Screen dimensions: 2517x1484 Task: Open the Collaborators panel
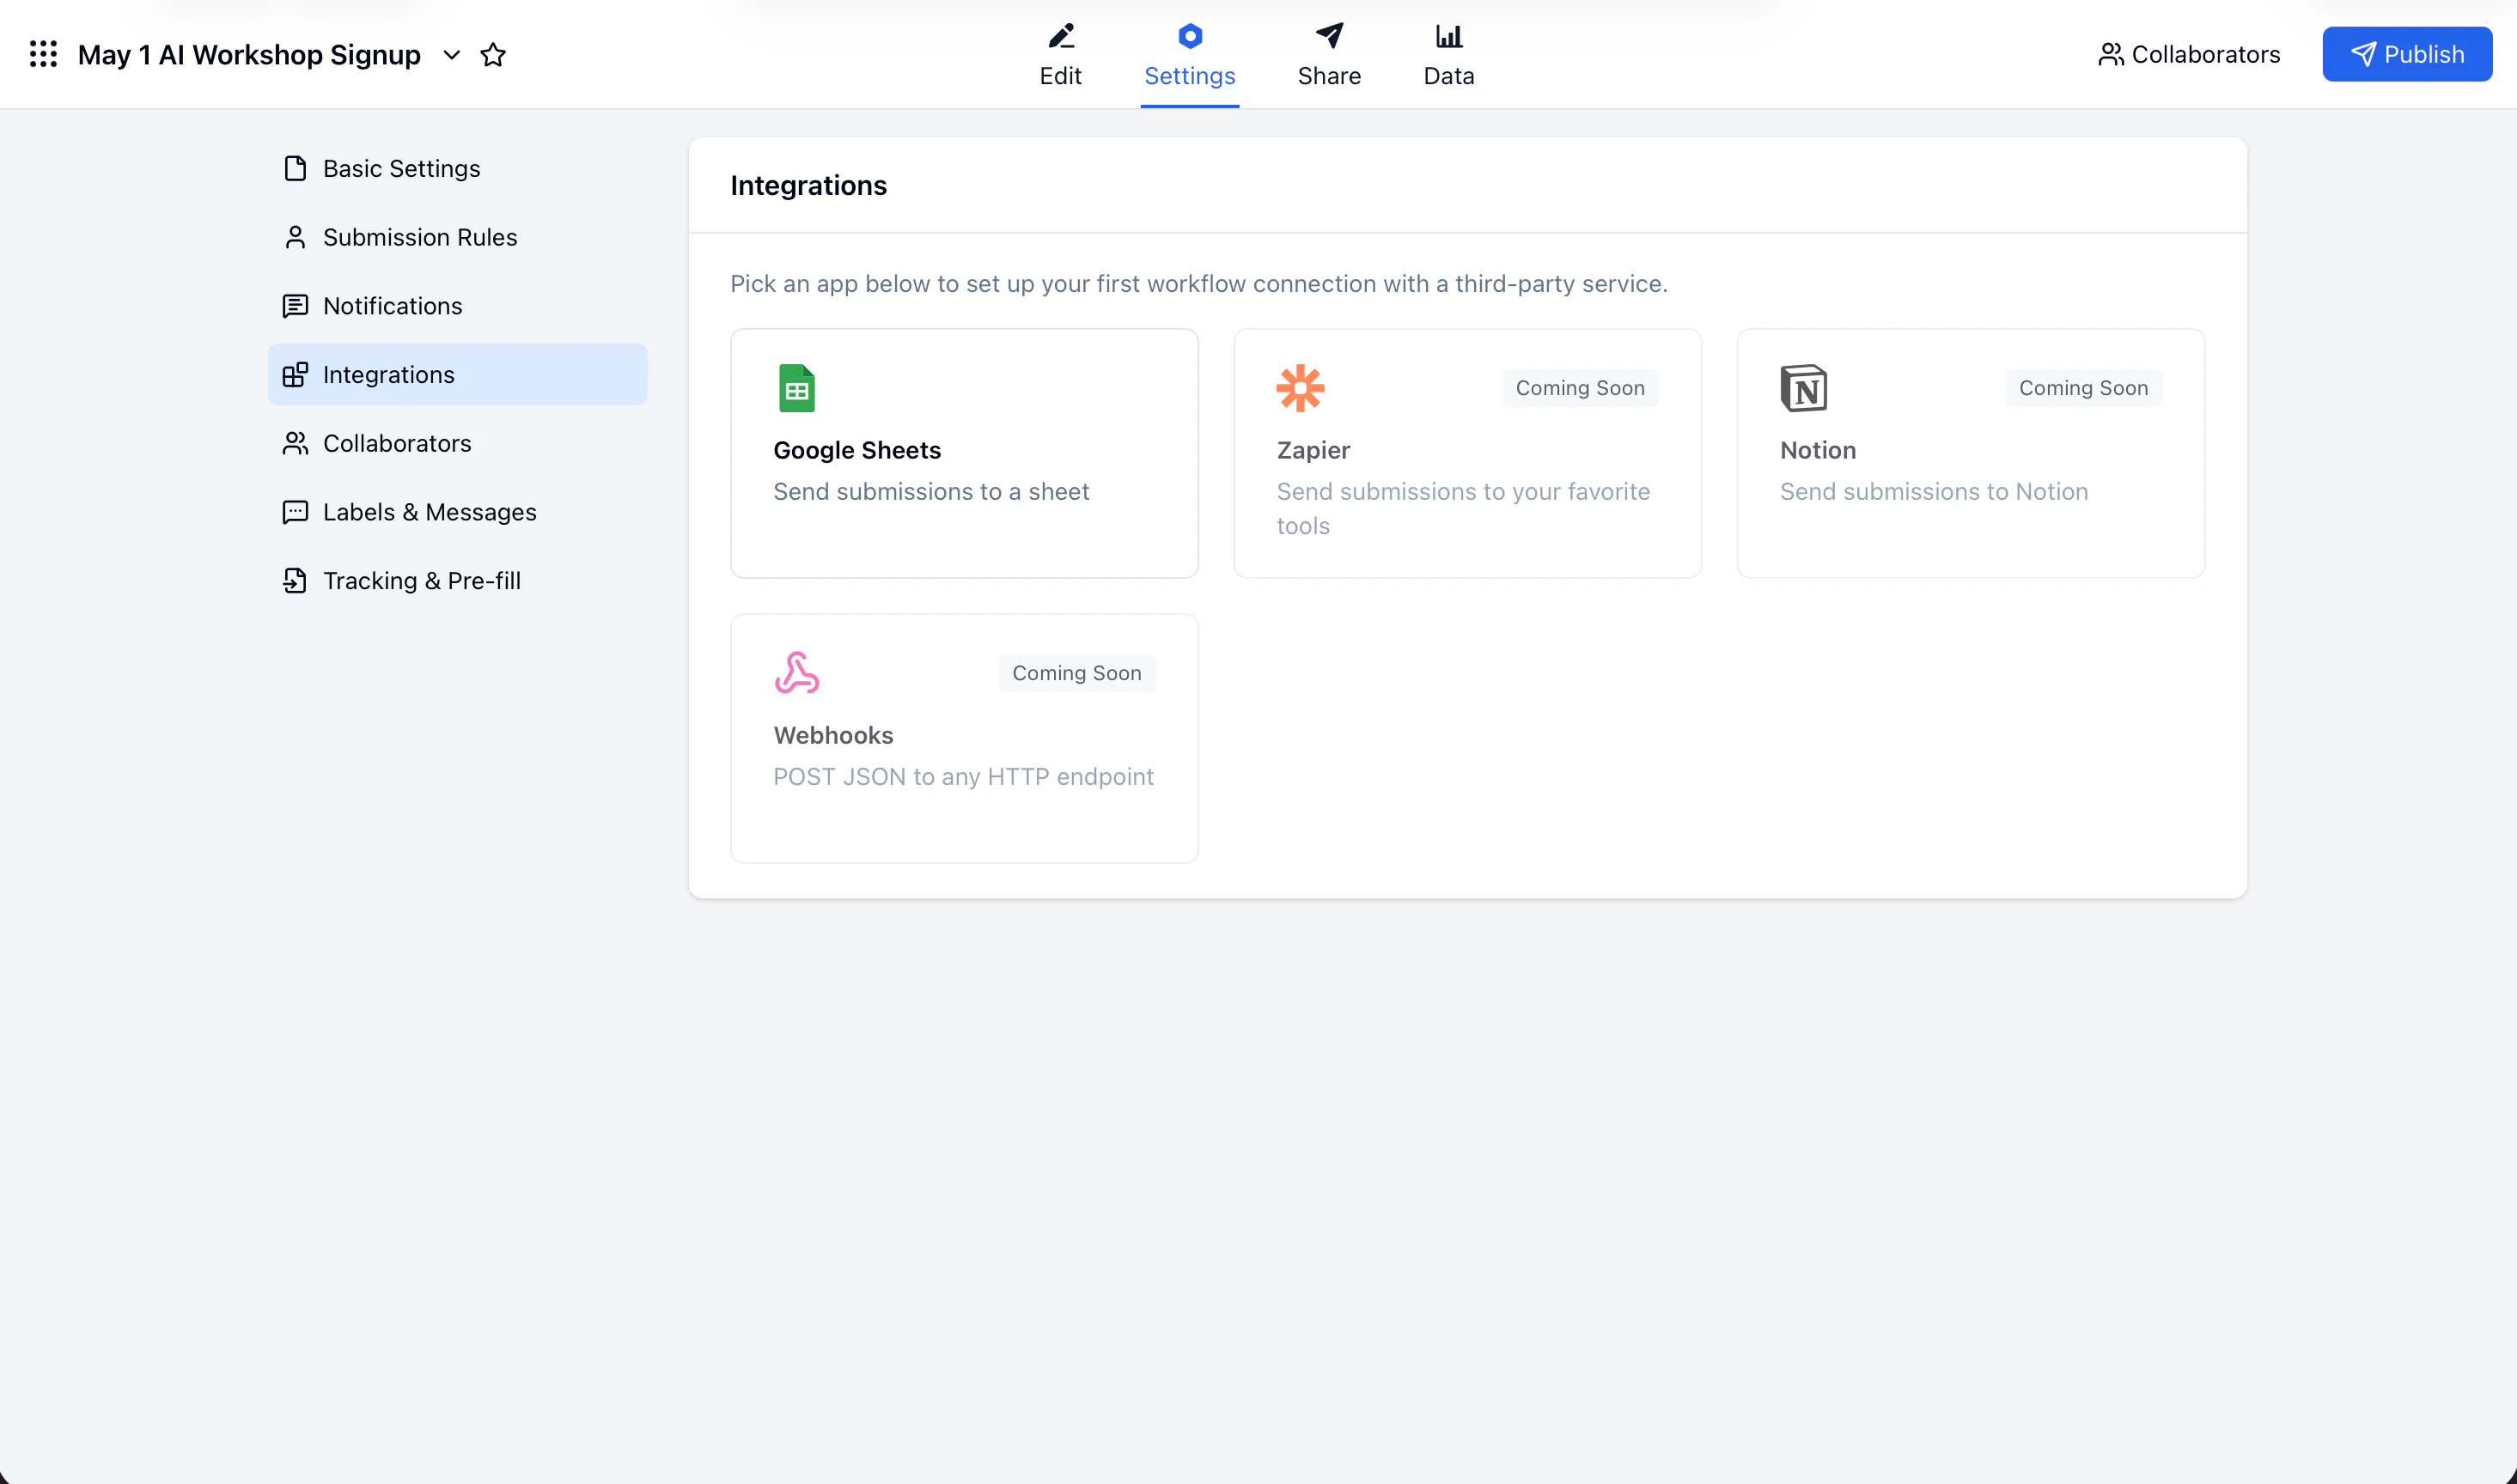2190,54
